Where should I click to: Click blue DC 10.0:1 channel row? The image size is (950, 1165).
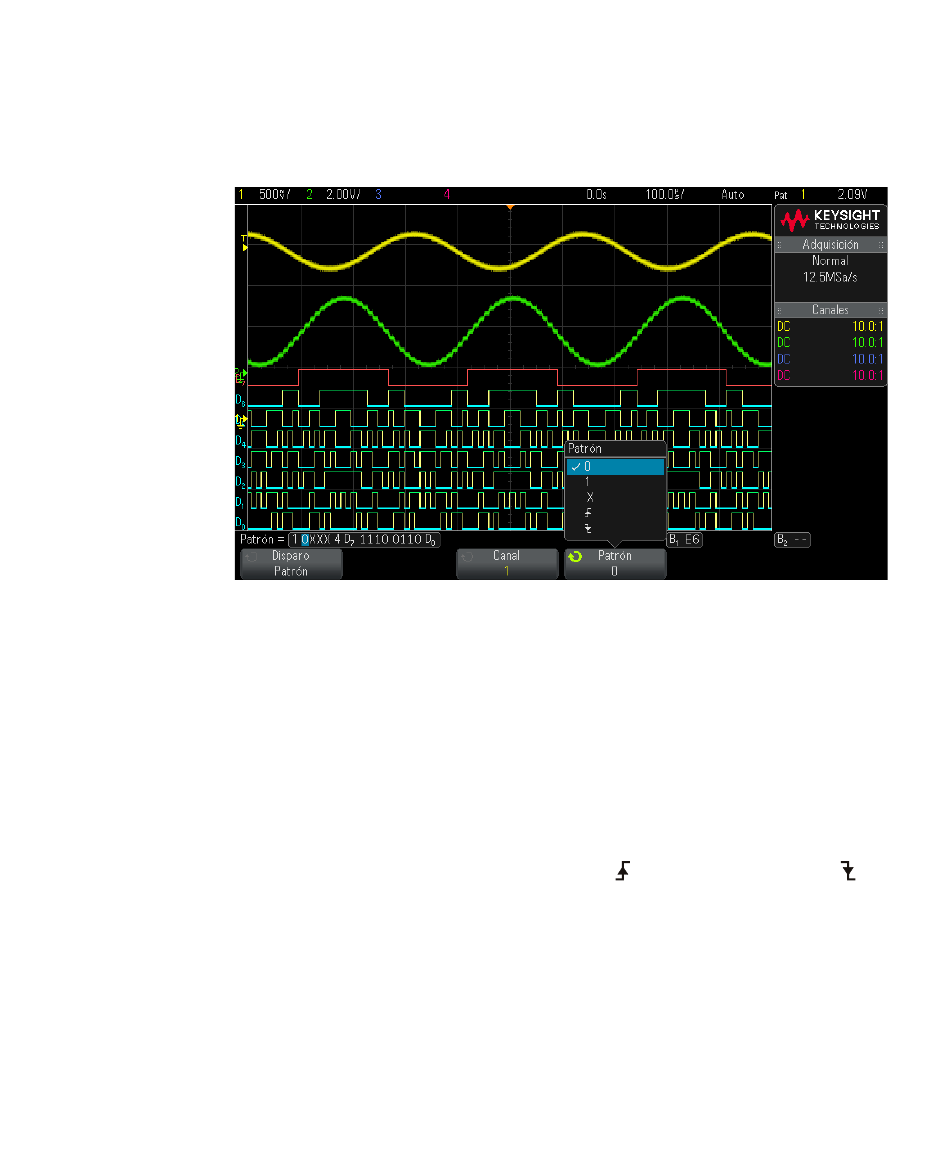click(830, 359)
